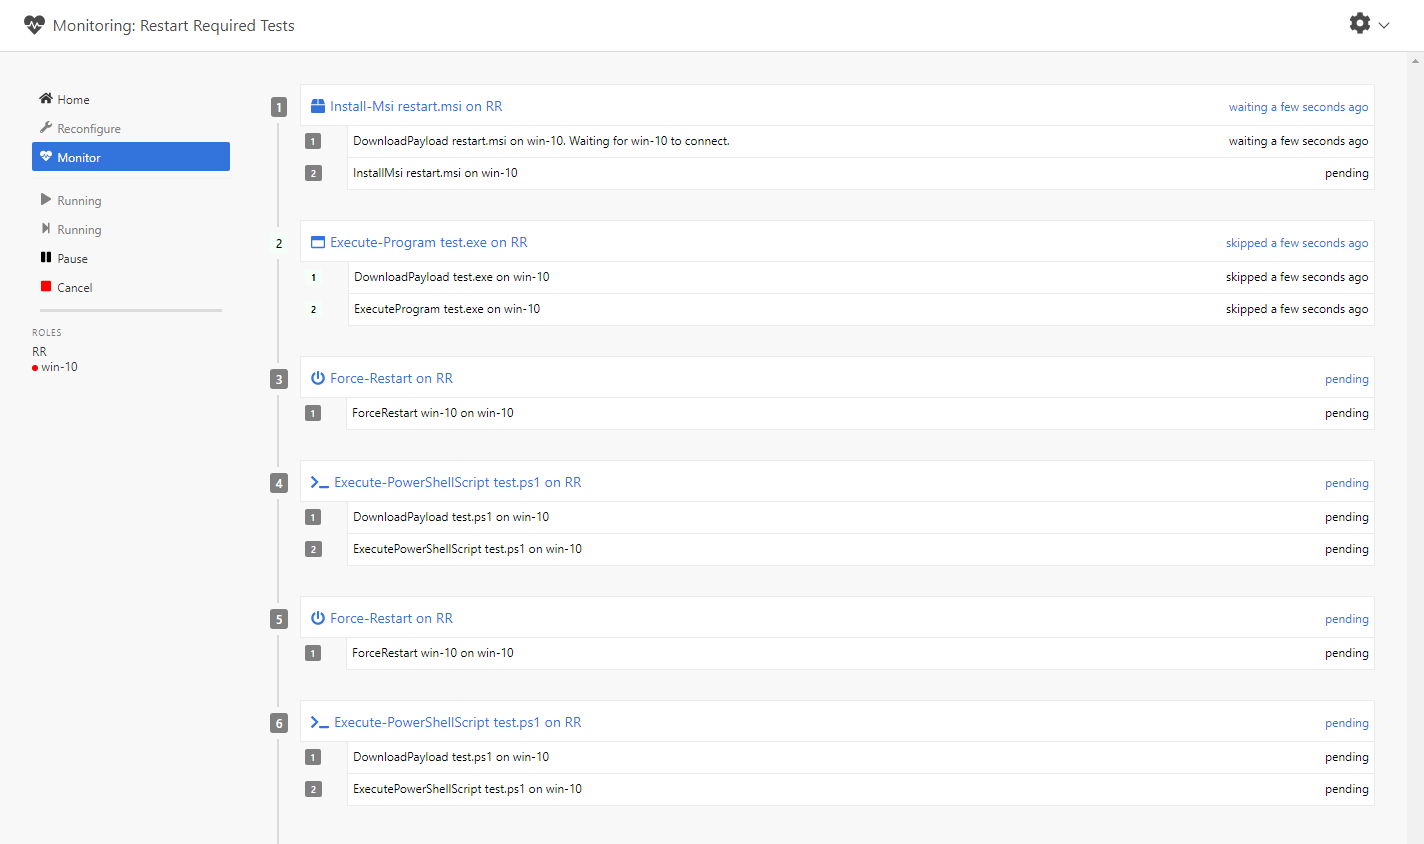Screen dimensions: 1424x844
Task: Click substep 2 badge beside InstallMsi restart.msi
Action: tap(313, 173)
